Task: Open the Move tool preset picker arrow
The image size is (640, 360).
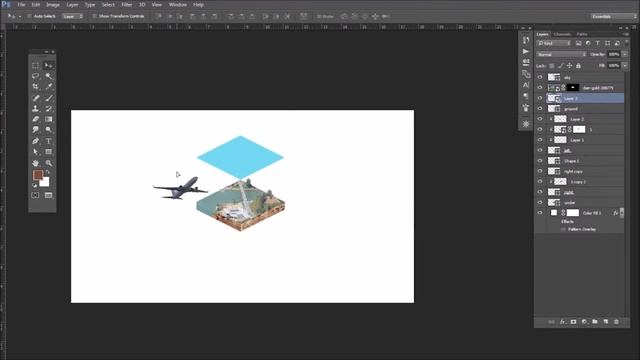Action: (x=20, y=17)
